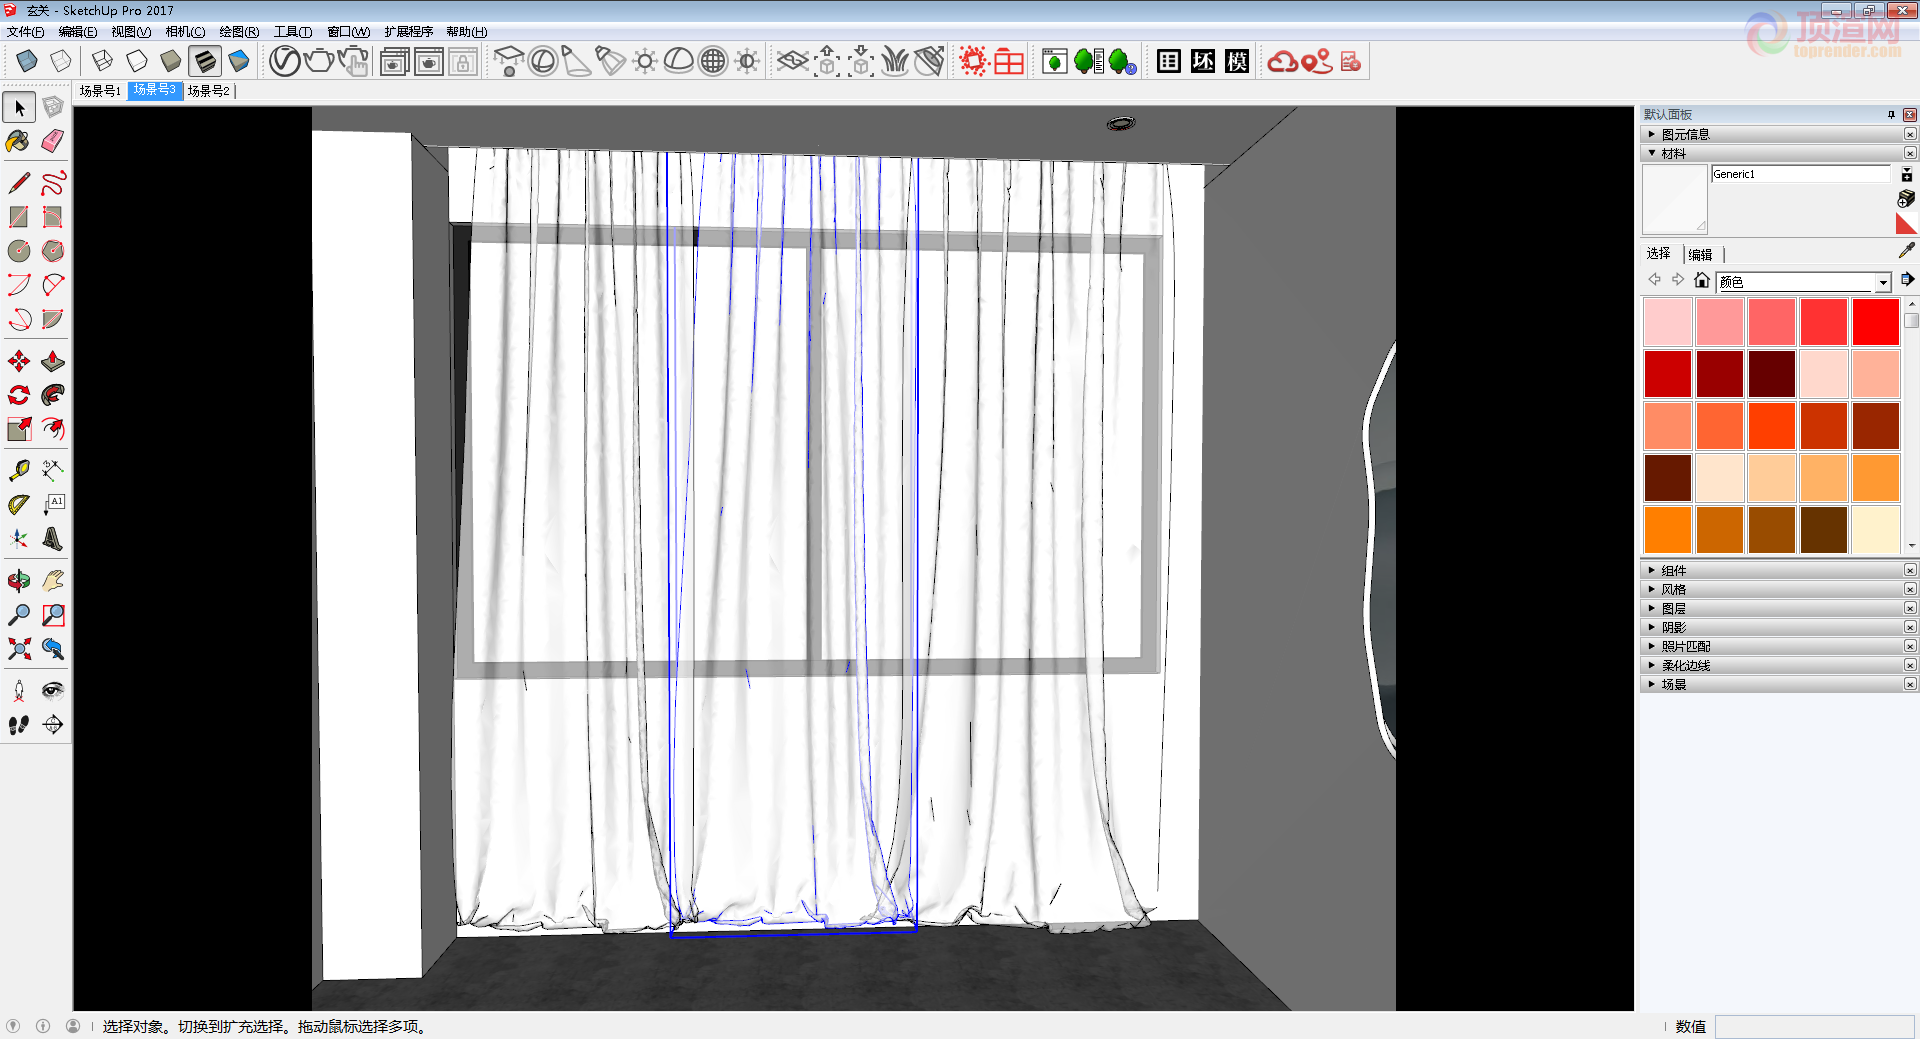Select the Walk footprints tool
Image resolution: width=1920 pixels, height=1039 pixels.
(x=19, y=725)
